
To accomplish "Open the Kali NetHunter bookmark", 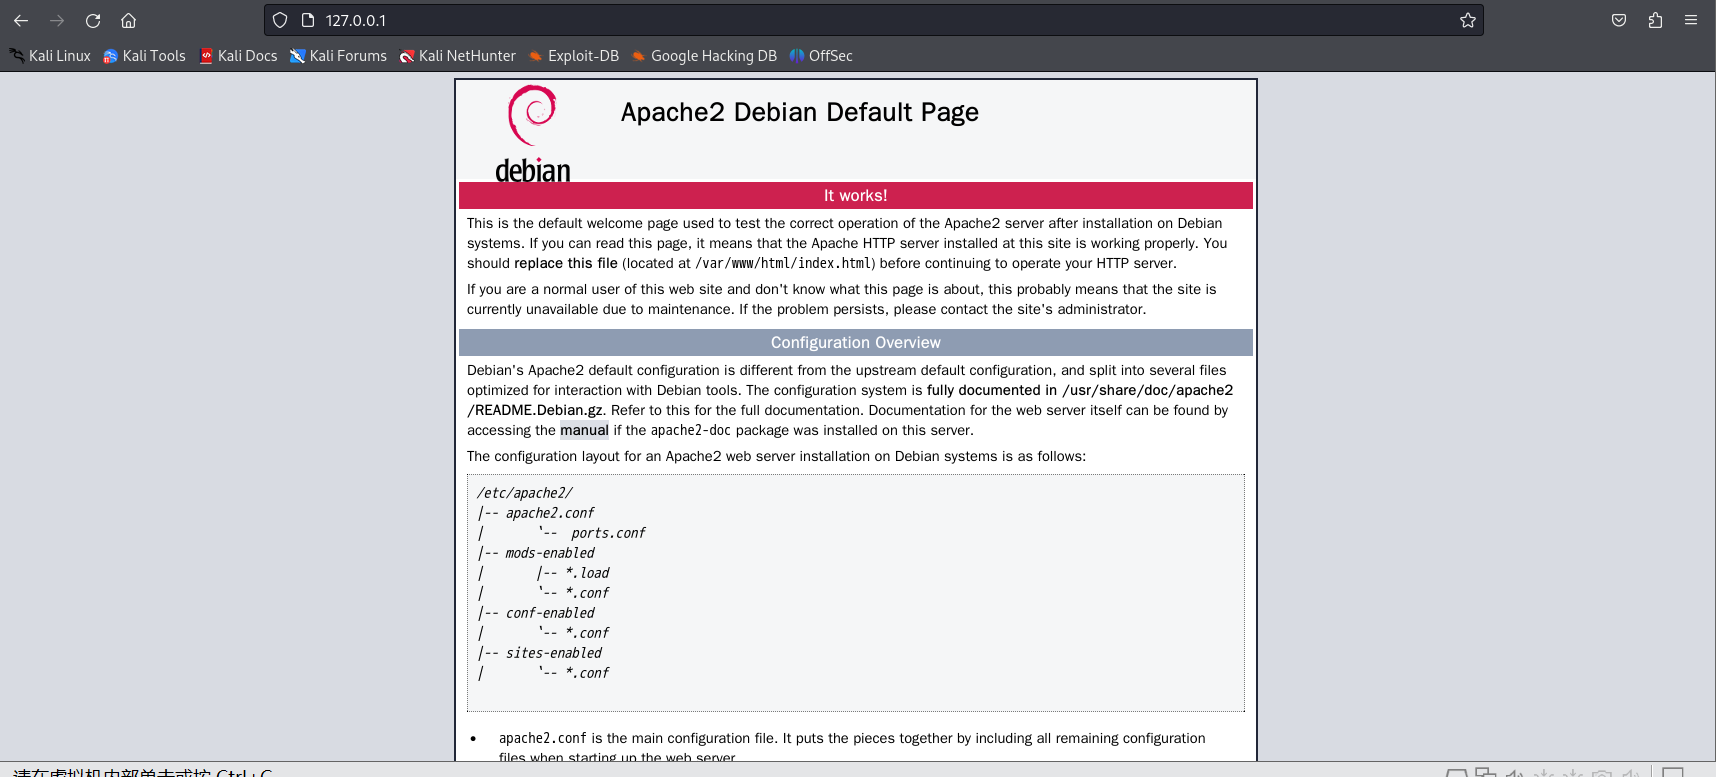I will click(457, 56).
